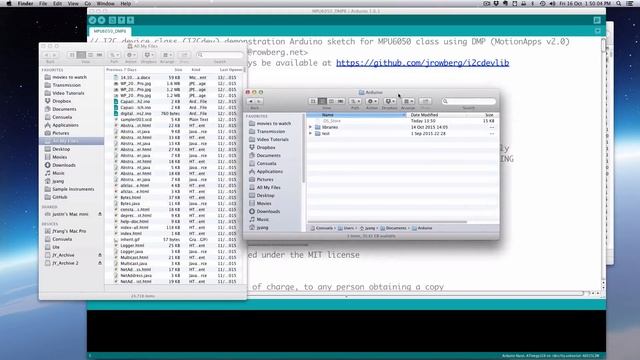Open the Path dropdown in Arduino Finder window
Image resolution: width=640 pixels, height=360 pixels.
[x=355, y=101]
